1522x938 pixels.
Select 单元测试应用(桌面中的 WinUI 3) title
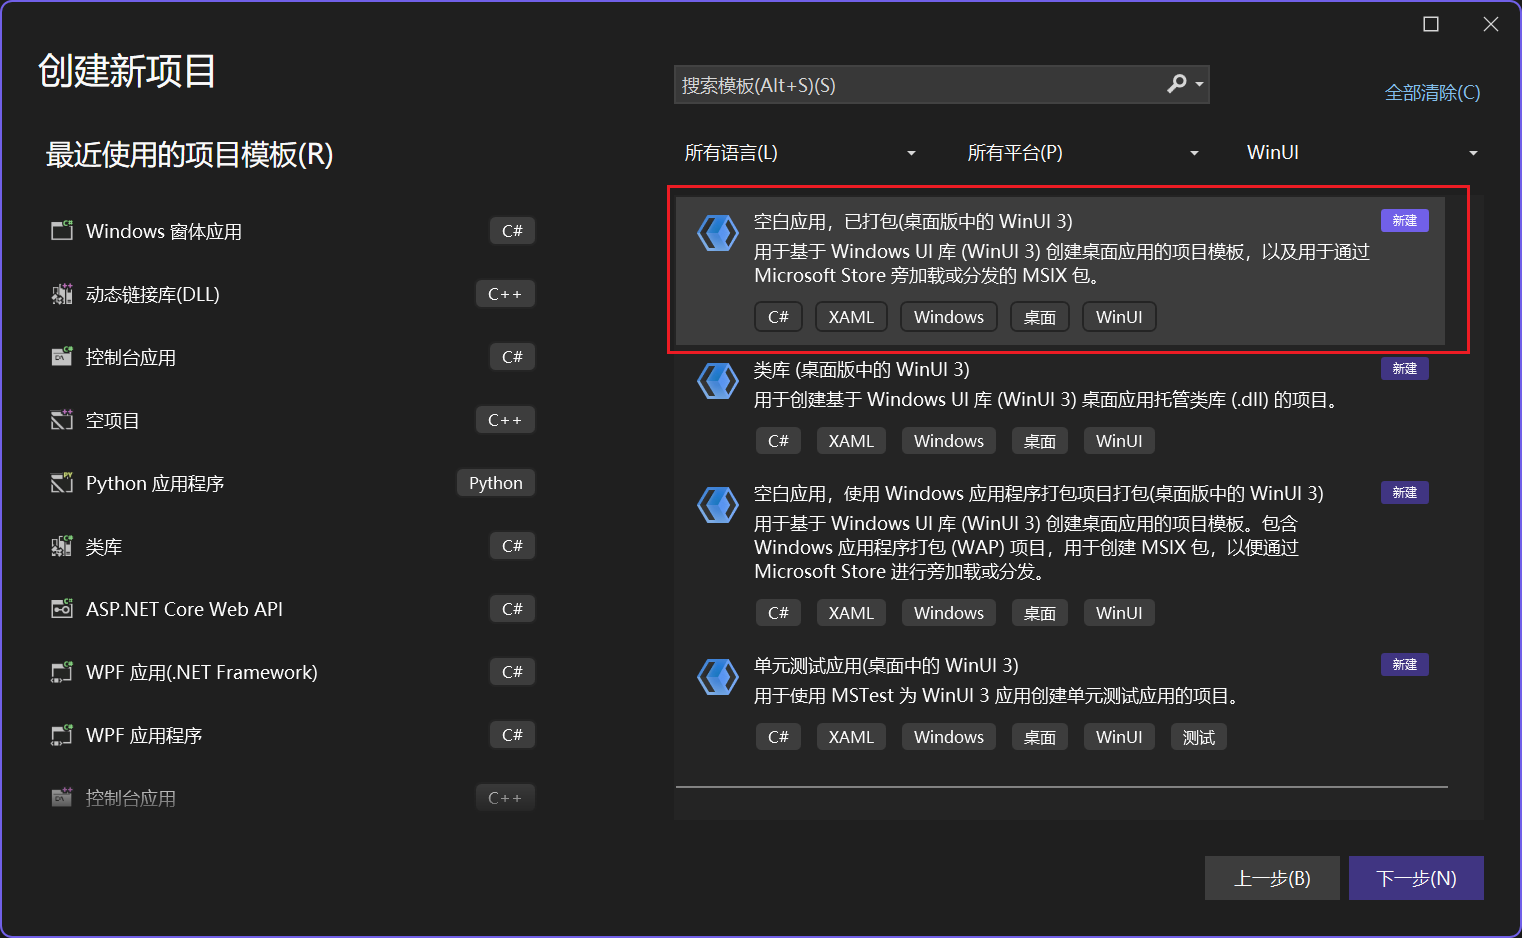(x=886, y=665)
